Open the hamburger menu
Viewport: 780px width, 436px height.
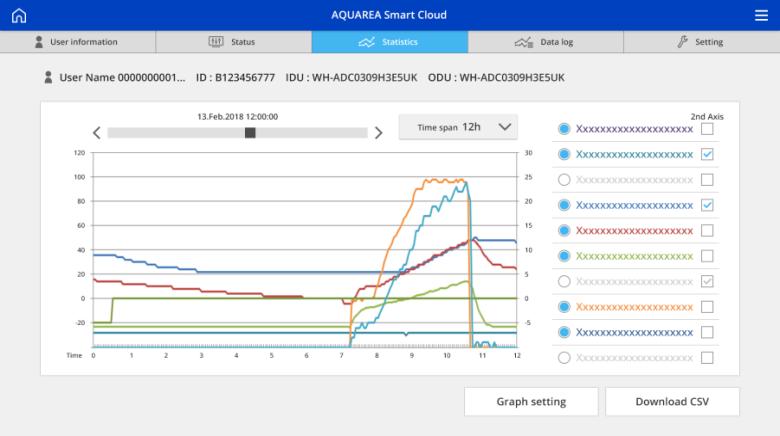pos(761,15)
